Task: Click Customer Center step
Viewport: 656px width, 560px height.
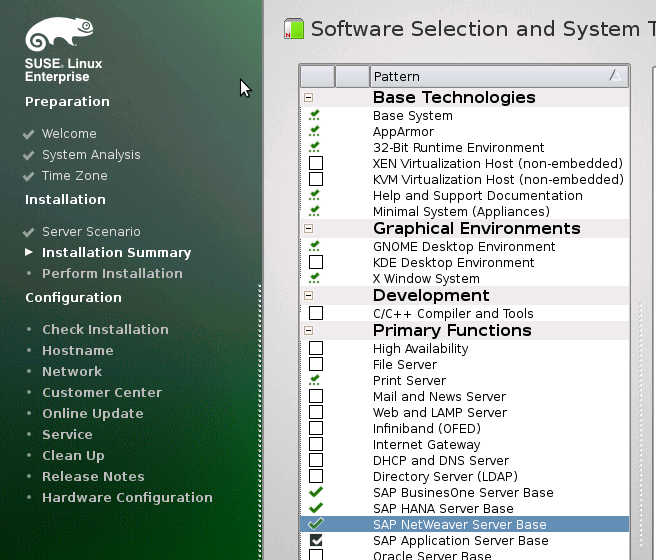Action: (102, 392)
